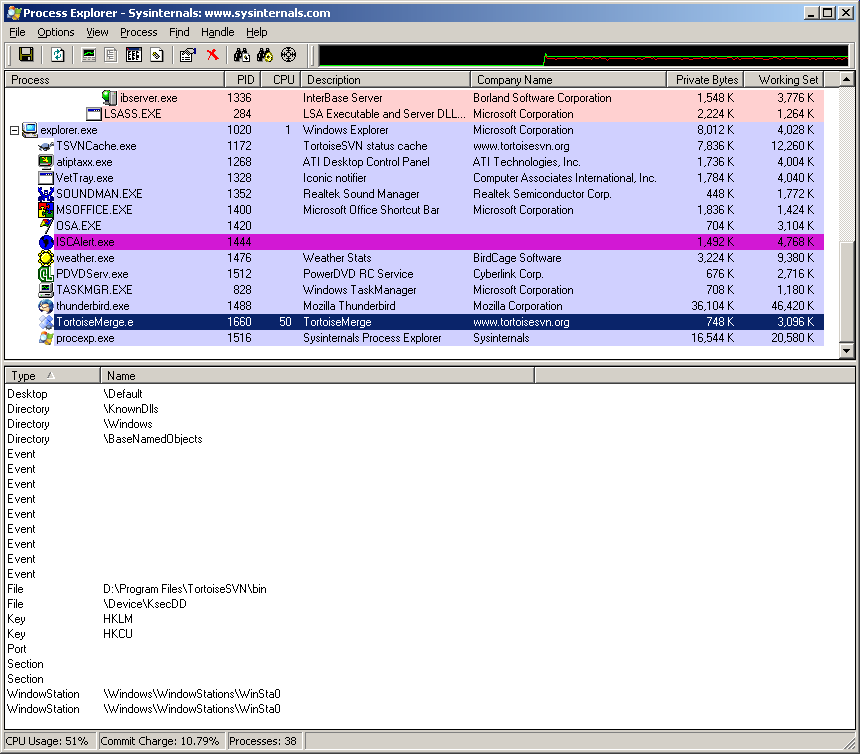This screenshot has height=754, width=860.
Task: Sort by the PID column header
Action: 242,80
